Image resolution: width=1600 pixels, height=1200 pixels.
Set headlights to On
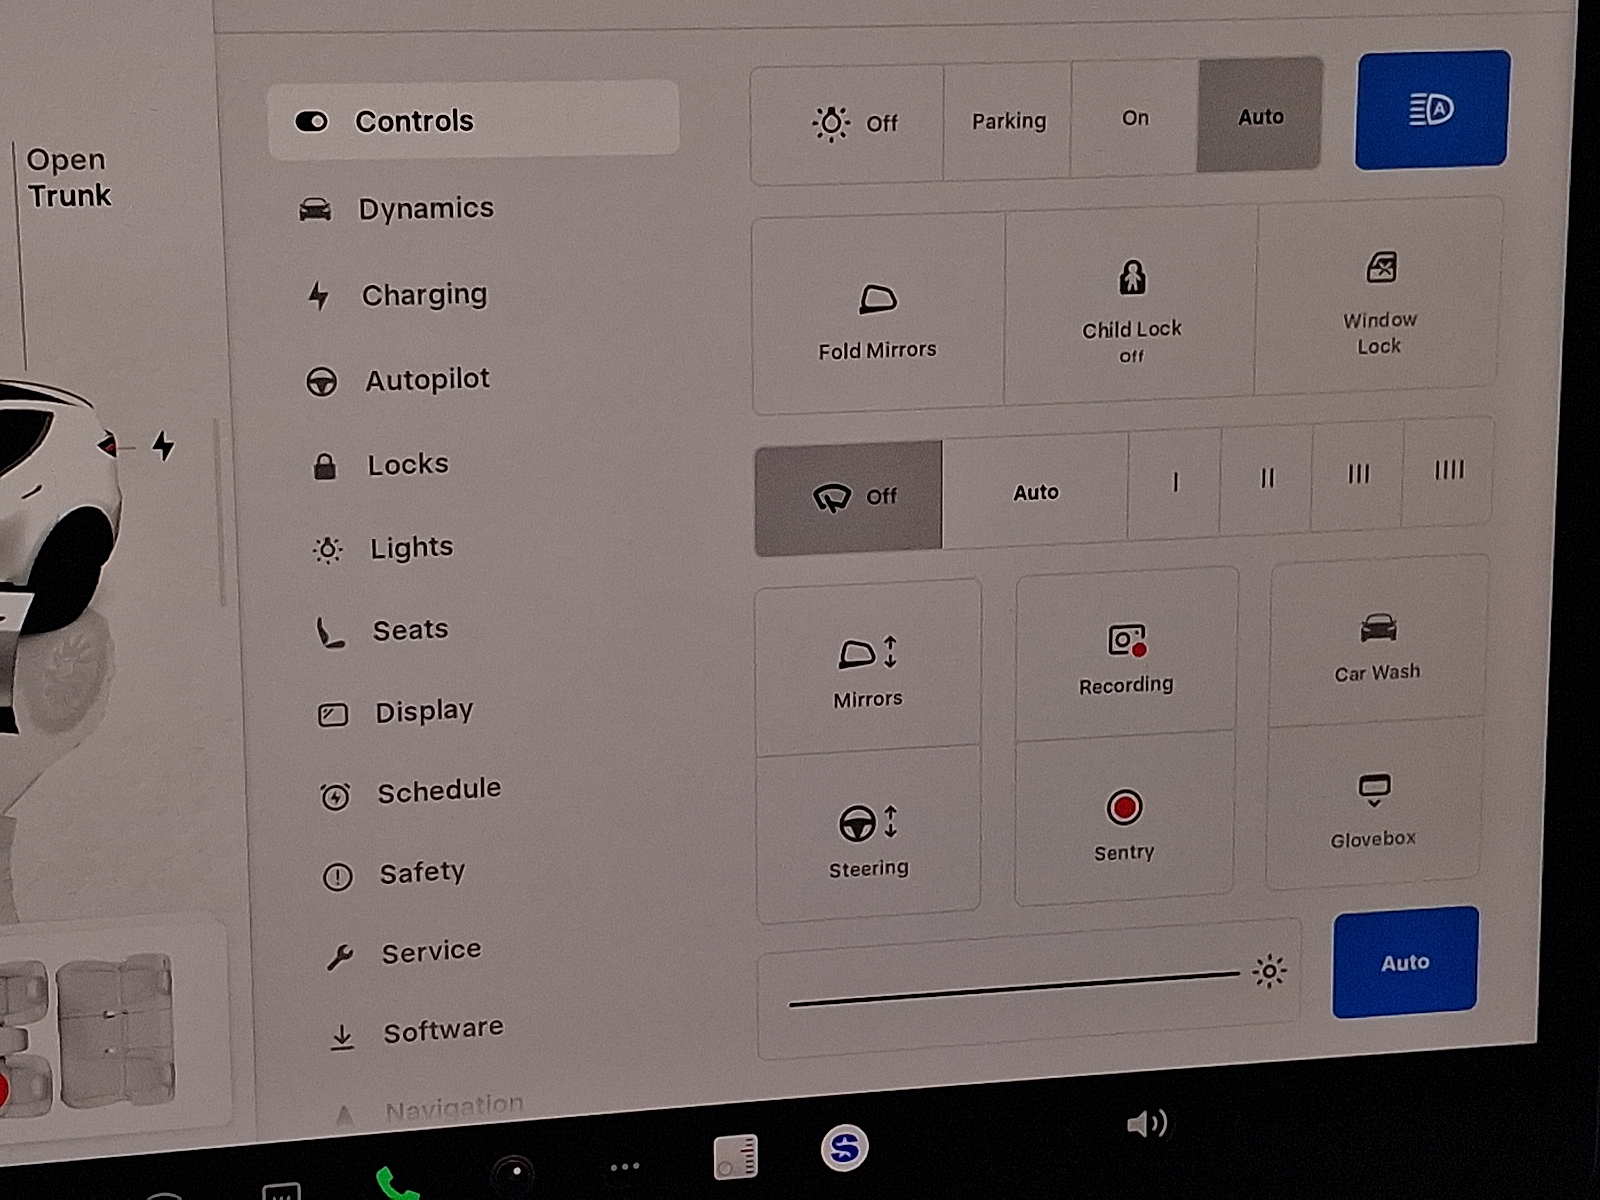pos(1135,118)
